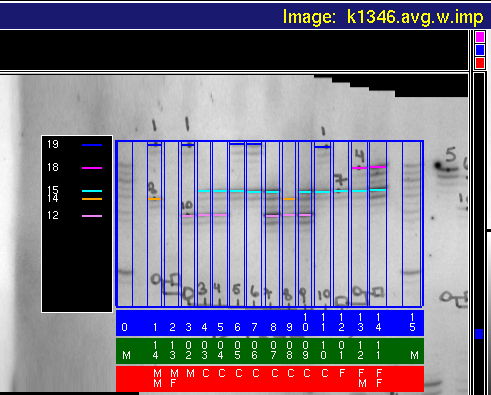Click lane number 8 in blue row

click(x=273, y=327)
